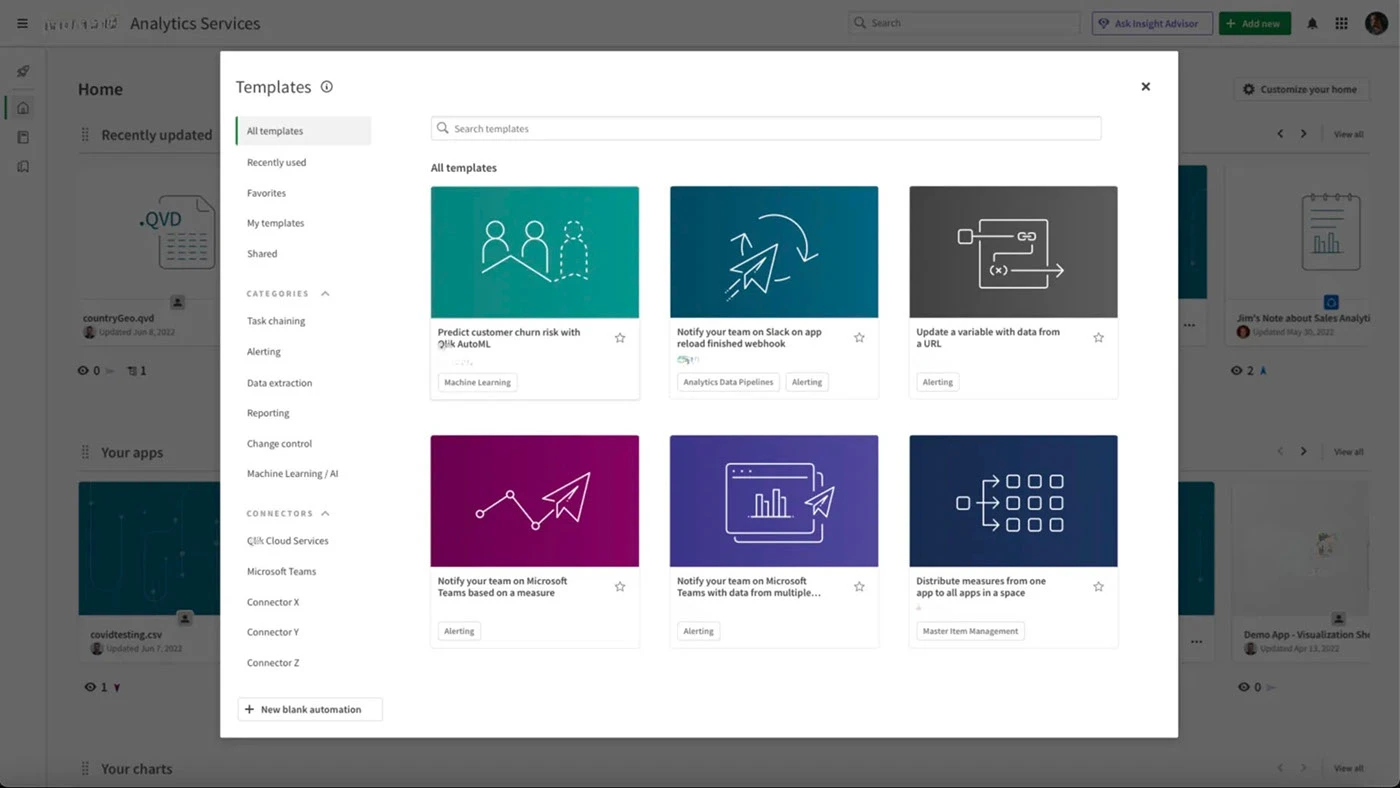1400x788 pixels.
Task: Open the catalog icon in left sidebar
Action: [23, 137]
